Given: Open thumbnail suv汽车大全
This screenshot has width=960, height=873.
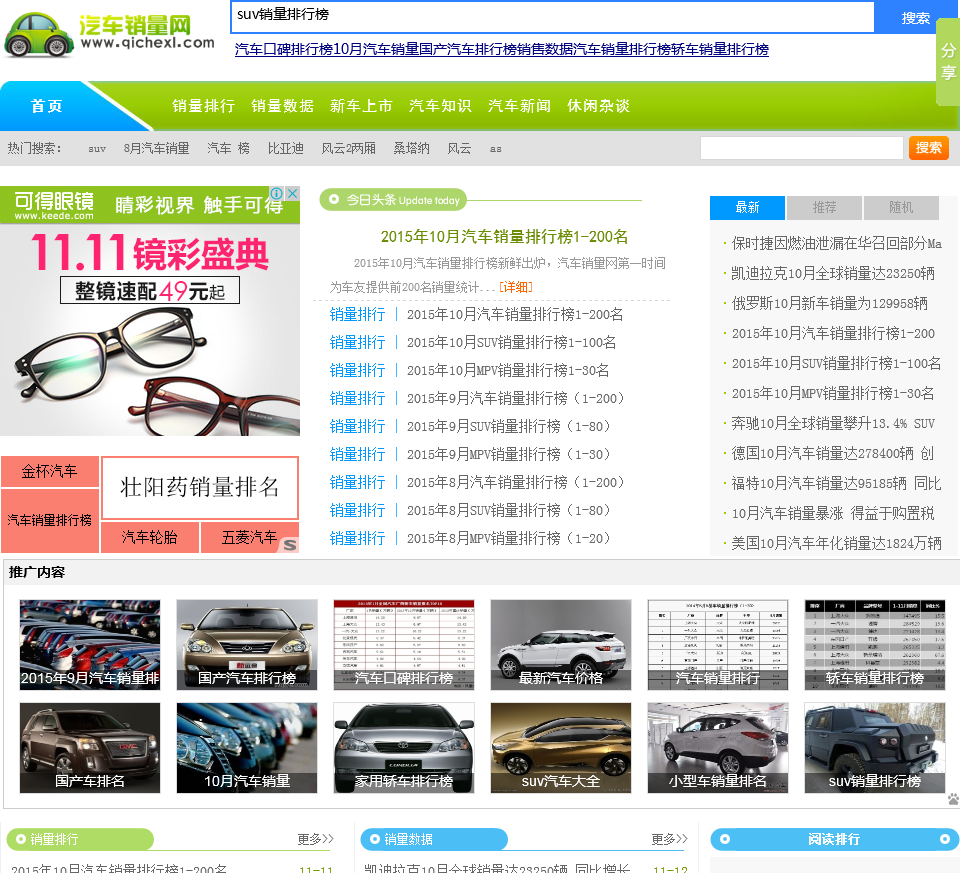Looking at the screenshot, I should pyautogui.click(x=561, y=747).
